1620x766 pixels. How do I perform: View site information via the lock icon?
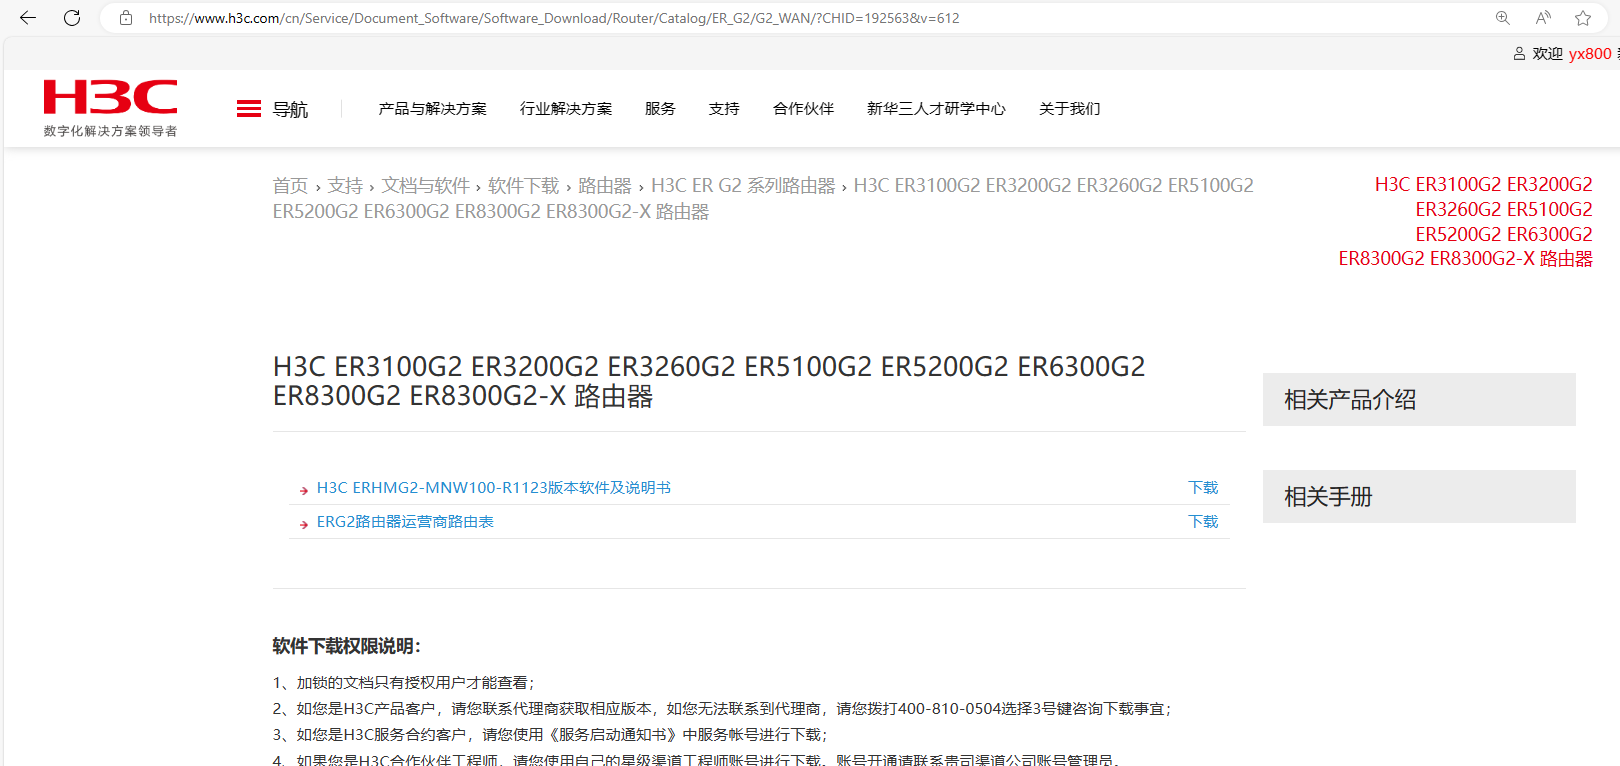tap(126, 18)
